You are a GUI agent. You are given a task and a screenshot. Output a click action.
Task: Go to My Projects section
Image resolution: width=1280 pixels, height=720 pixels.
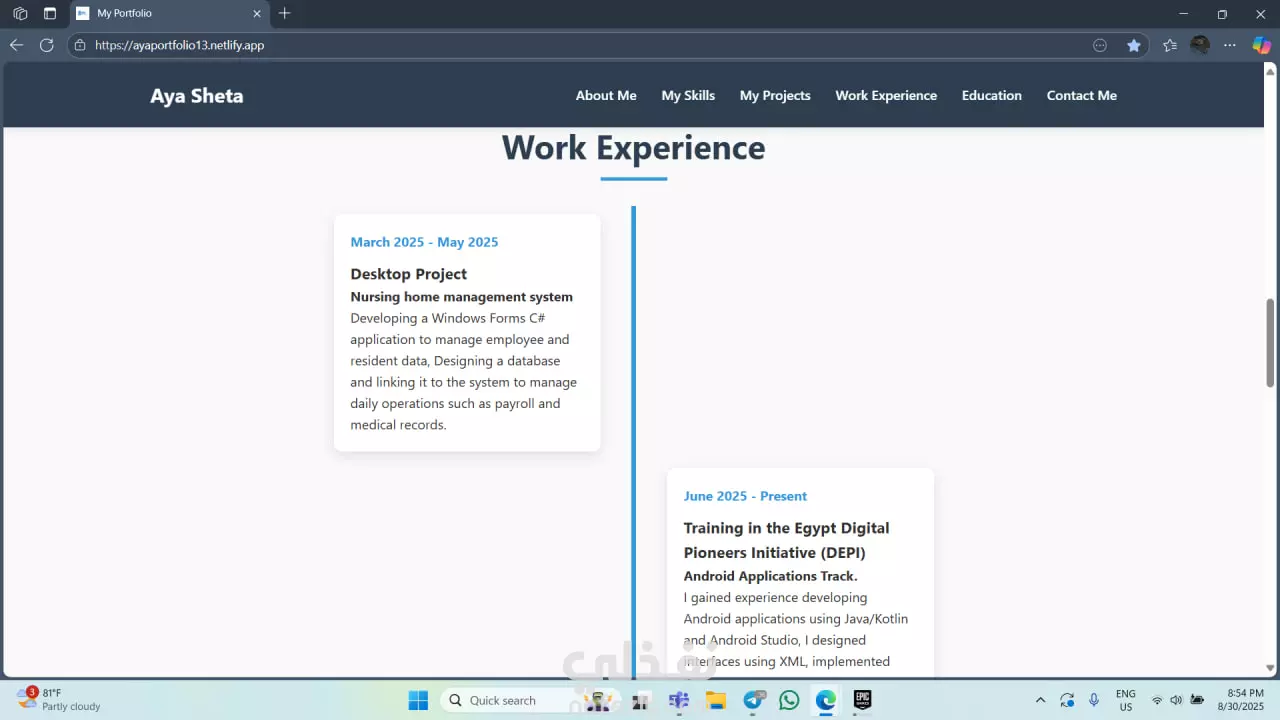(775, 95)
